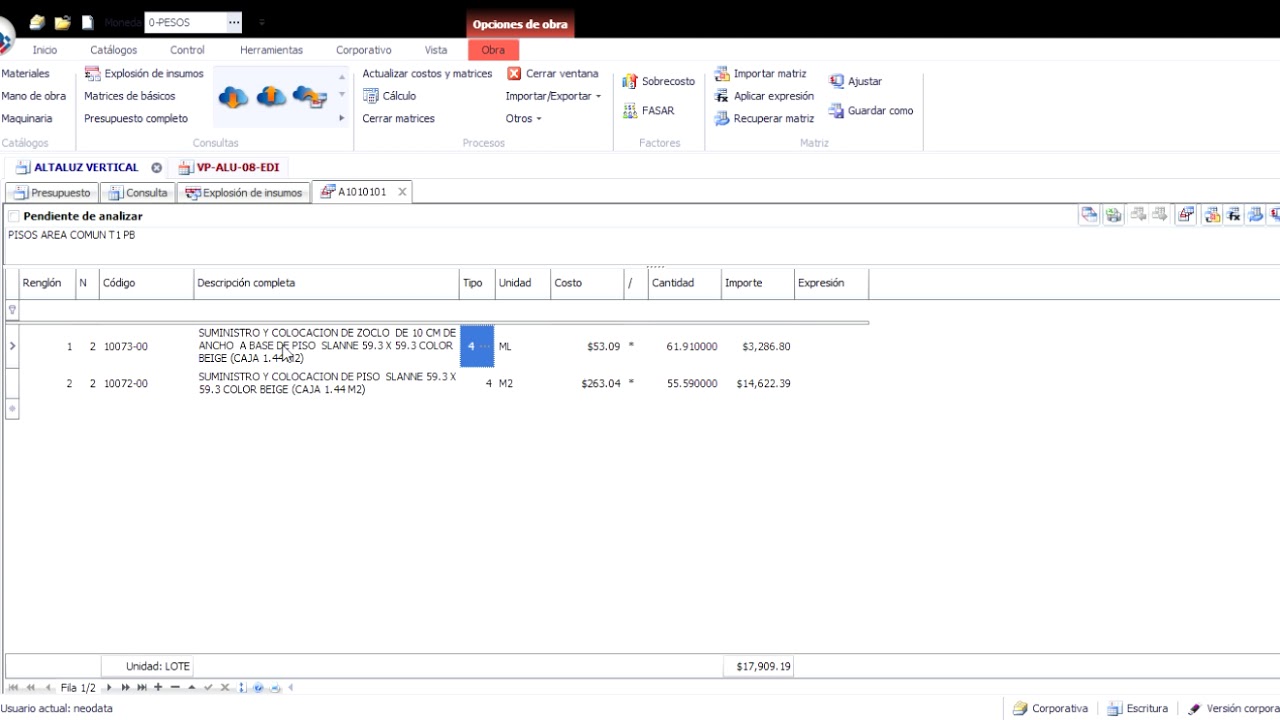This screenshot has width=1280, height=720.
Task: Click Recuperar matriz
Action: [764, 118]
